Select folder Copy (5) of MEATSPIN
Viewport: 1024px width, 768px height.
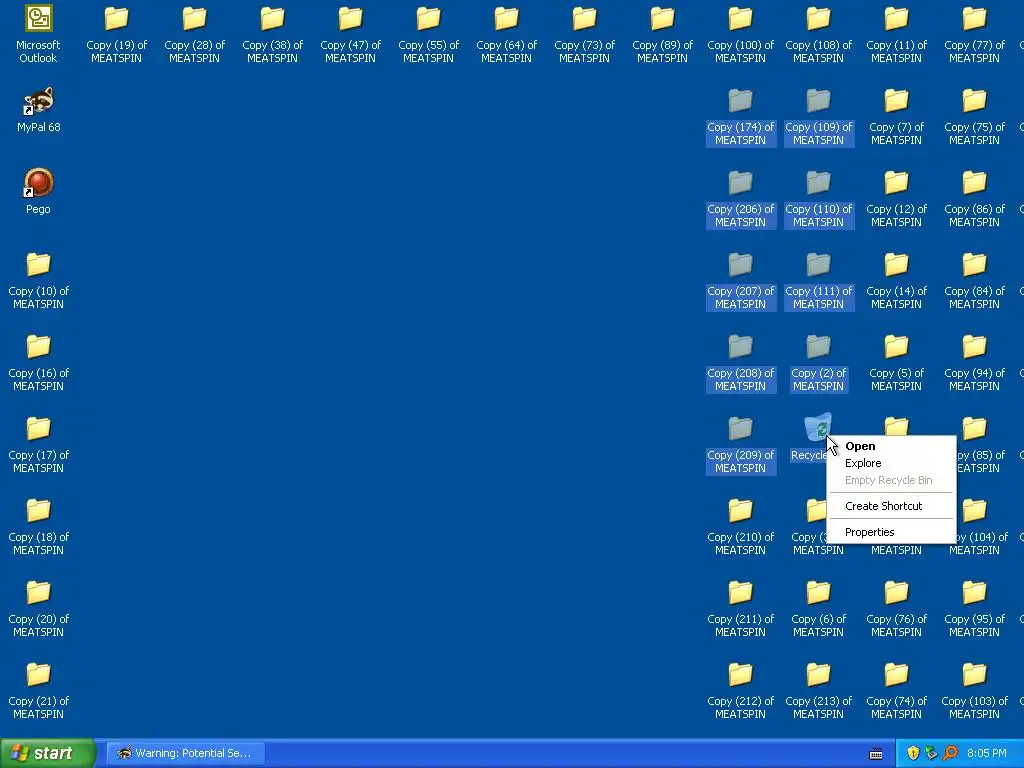(896, 362)
